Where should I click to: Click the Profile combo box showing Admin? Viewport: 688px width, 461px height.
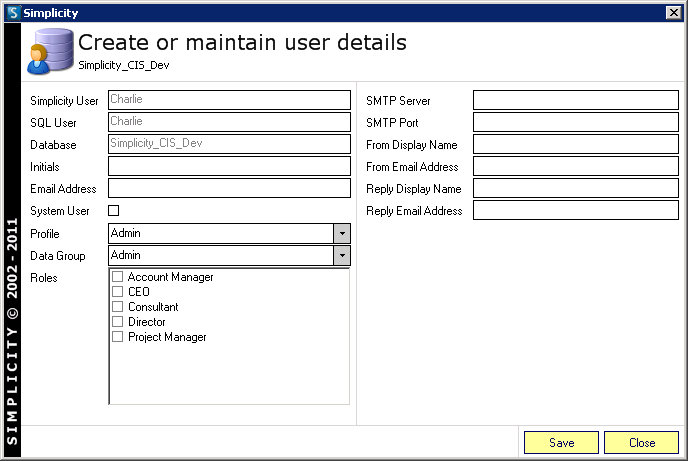[229, 233]
